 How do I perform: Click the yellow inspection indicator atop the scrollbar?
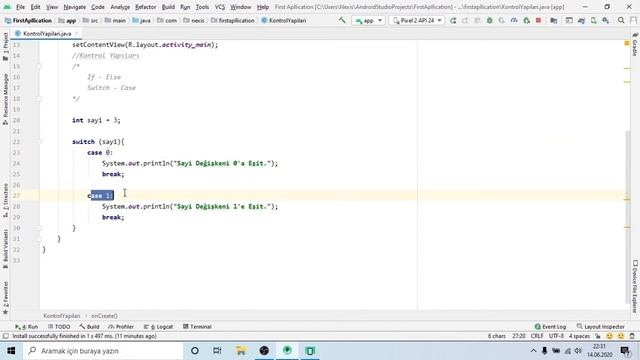[627, 43]
